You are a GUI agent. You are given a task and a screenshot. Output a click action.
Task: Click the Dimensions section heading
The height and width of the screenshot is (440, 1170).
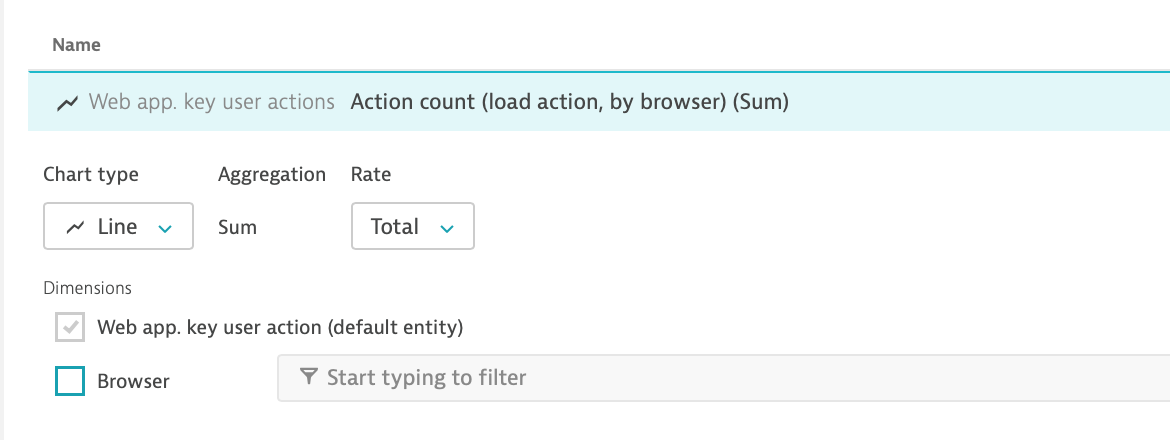[x=88, y=288]
